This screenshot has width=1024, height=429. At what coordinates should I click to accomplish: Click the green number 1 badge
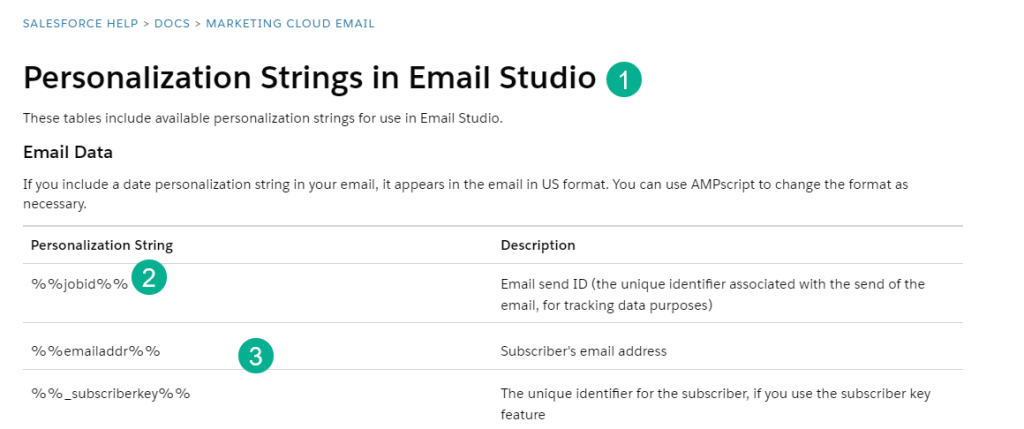tap(624, 80)
